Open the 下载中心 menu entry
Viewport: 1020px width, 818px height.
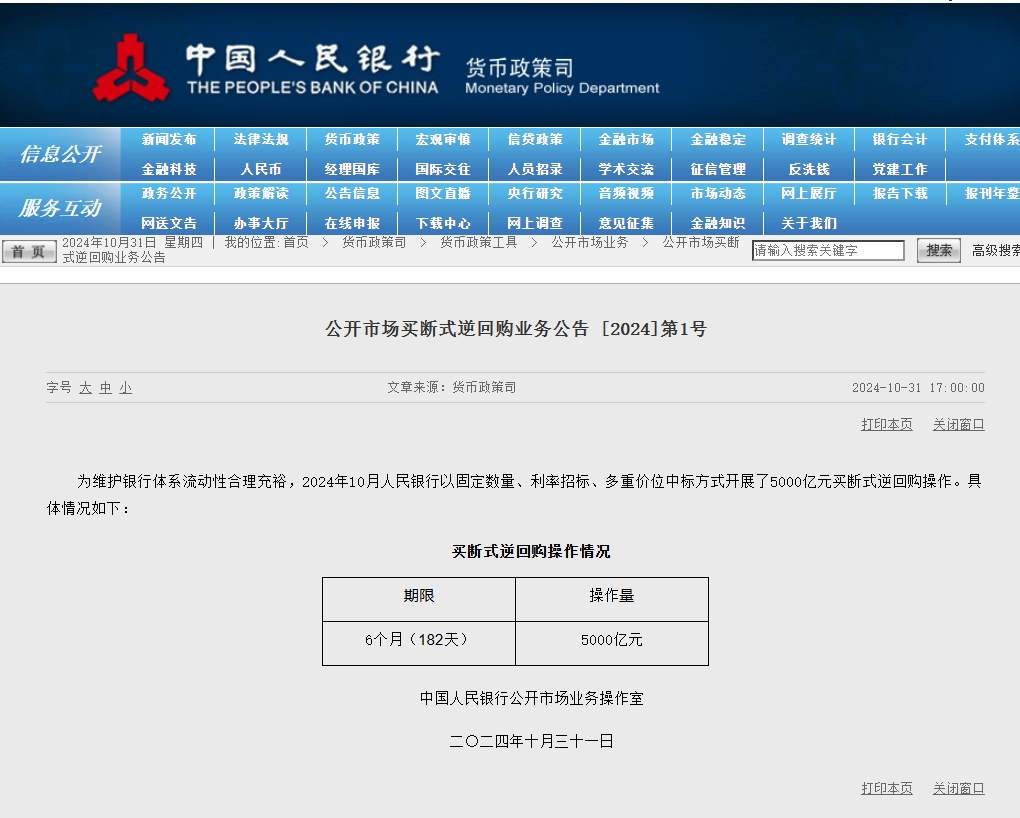pos(443,223)
